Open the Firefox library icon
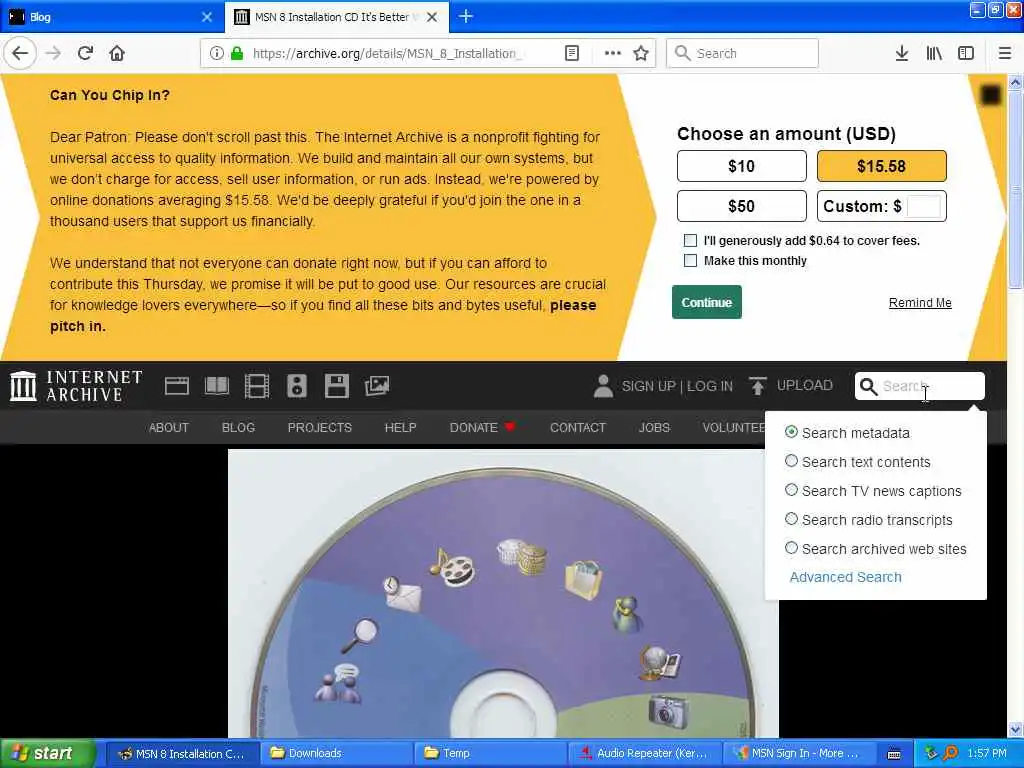1024x768 pixels. [934, 54]
